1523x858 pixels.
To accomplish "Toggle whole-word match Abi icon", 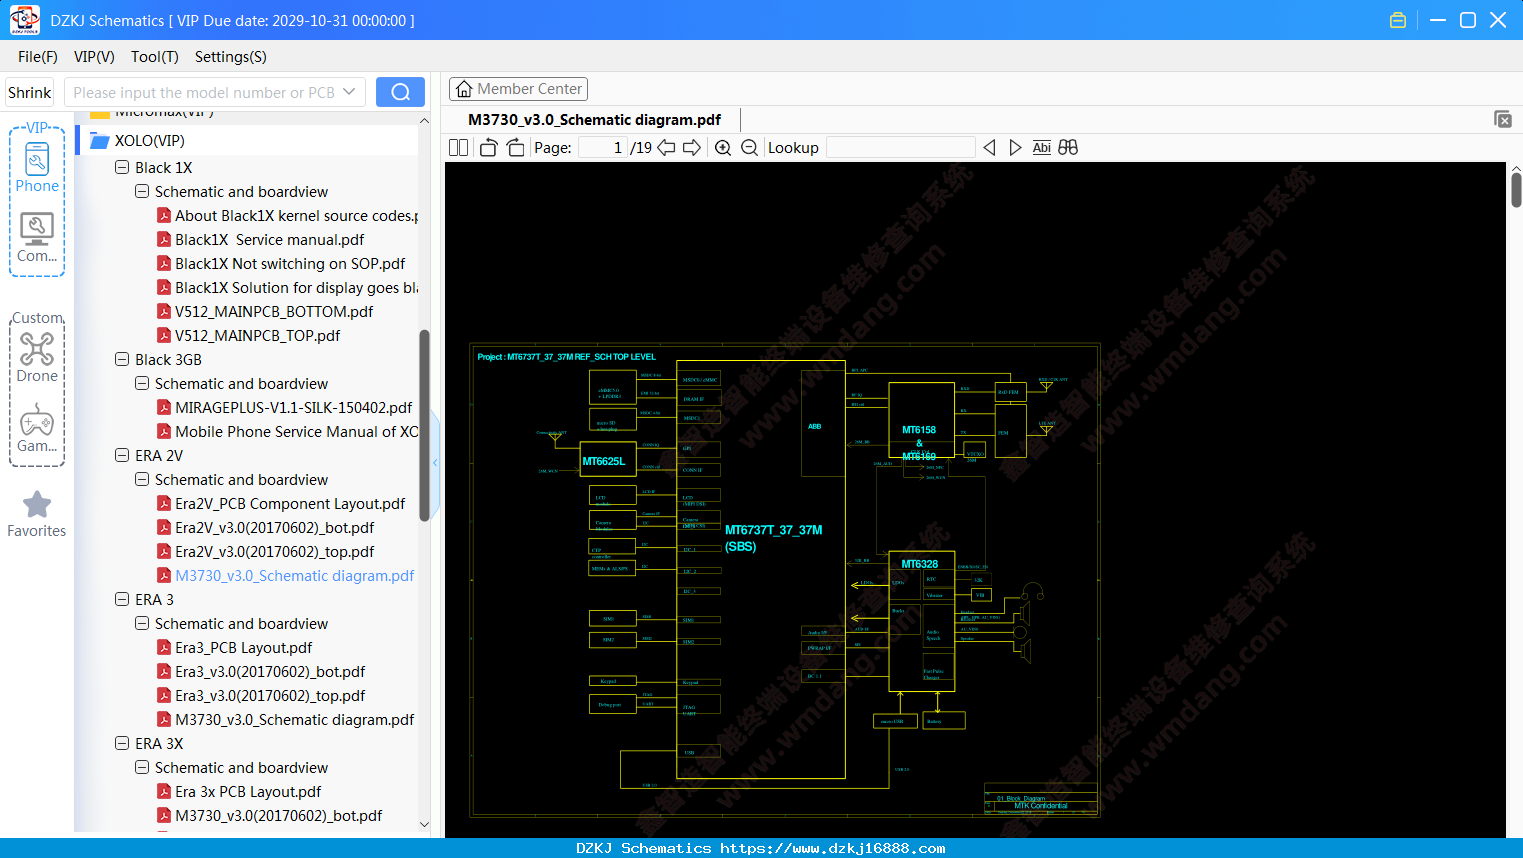I will (1041, 148).
